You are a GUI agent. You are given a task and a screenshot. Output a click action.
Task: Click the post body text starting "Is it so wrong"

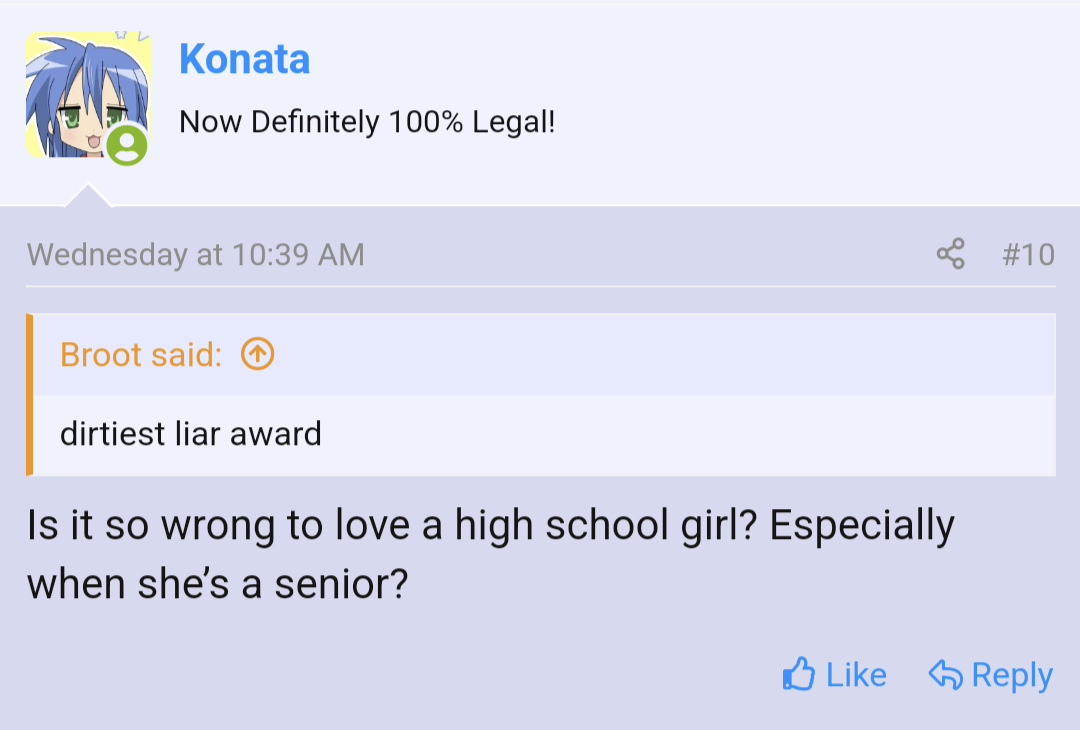pyautogui.click(x=490, y=525)
